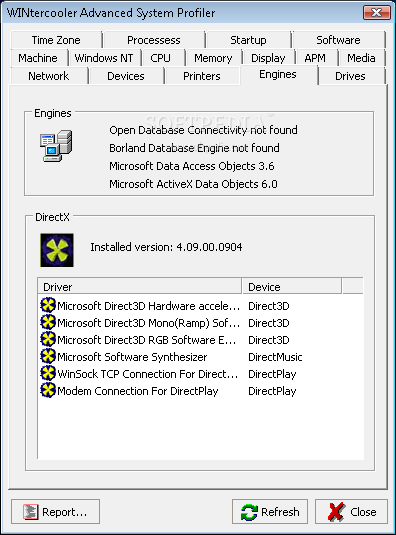
Task: Refresh the system profile data
Action: click(x=270, y=511)
